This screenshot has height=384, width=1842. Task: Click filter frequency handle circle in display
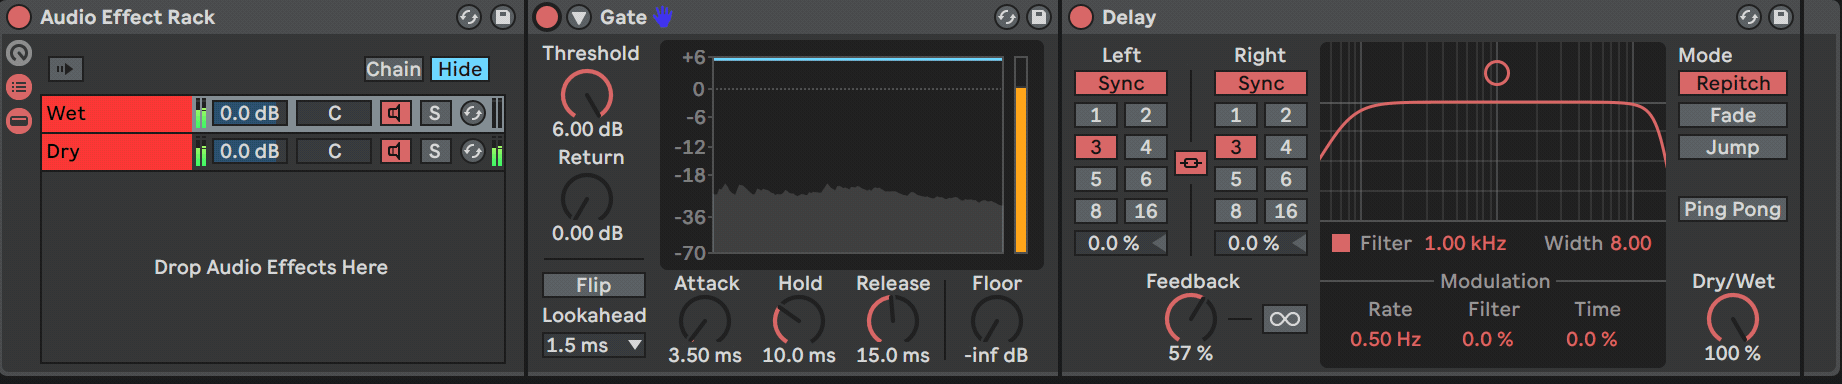(x=1496, y=73)
